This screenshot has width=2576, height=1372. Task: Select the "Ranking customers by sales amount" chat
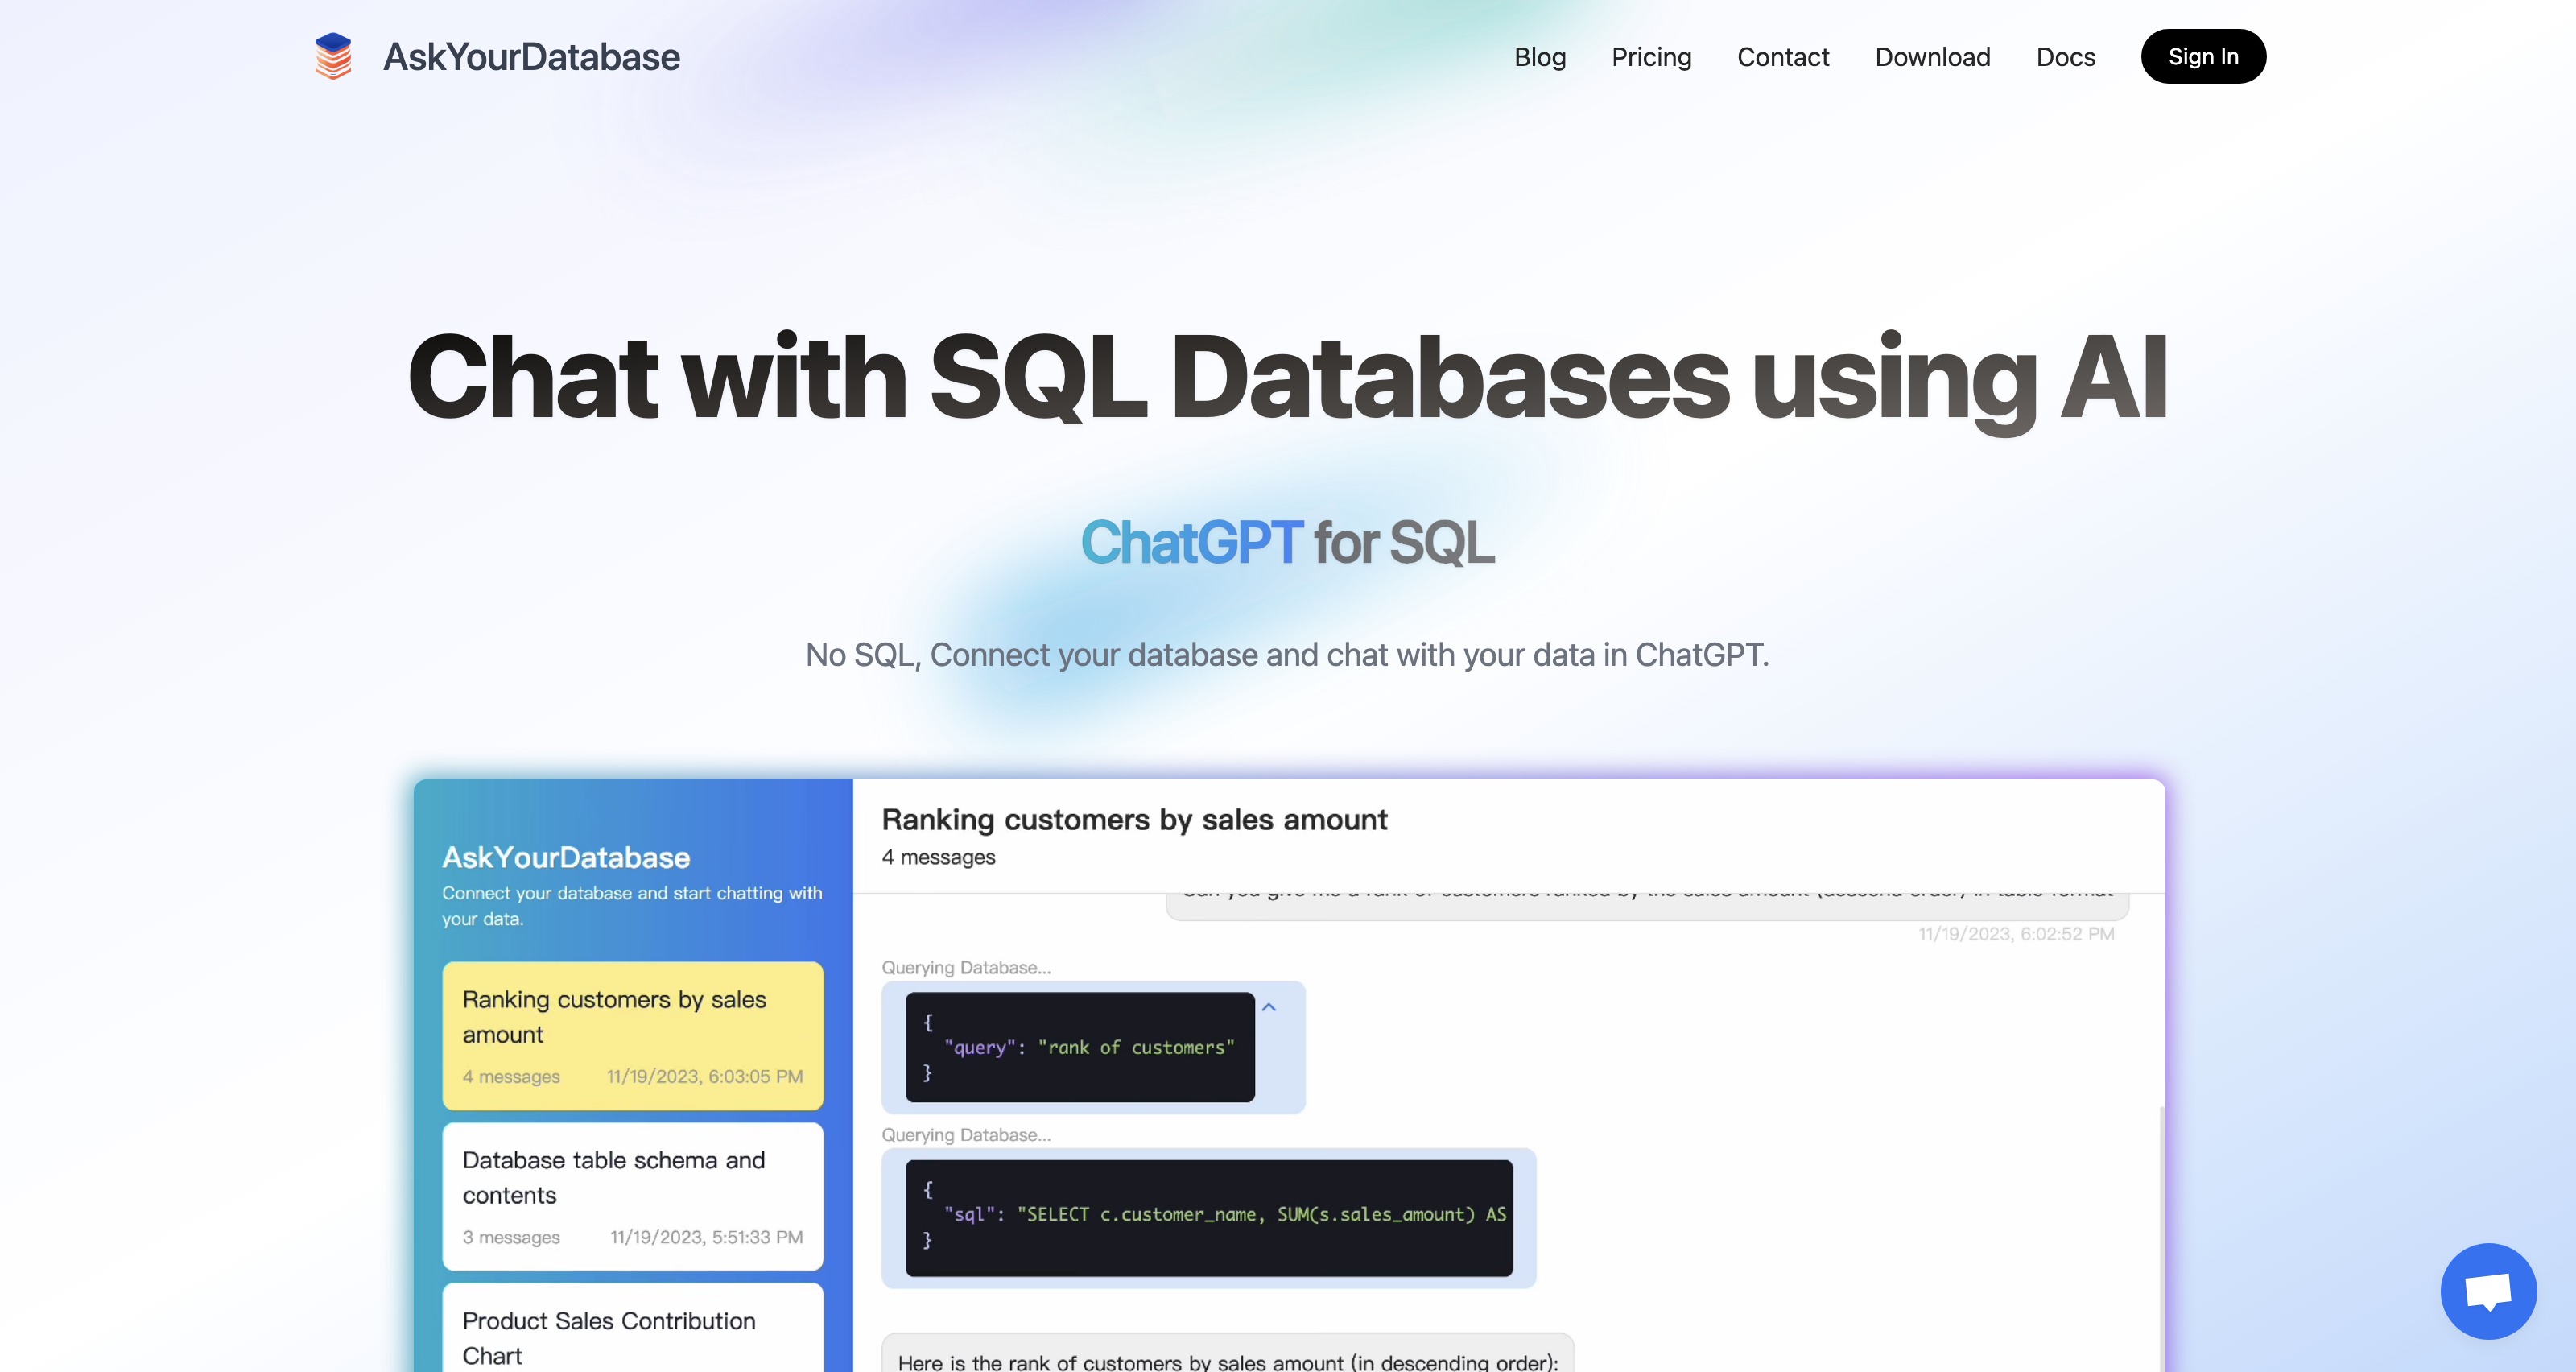tap(633, 1035)
